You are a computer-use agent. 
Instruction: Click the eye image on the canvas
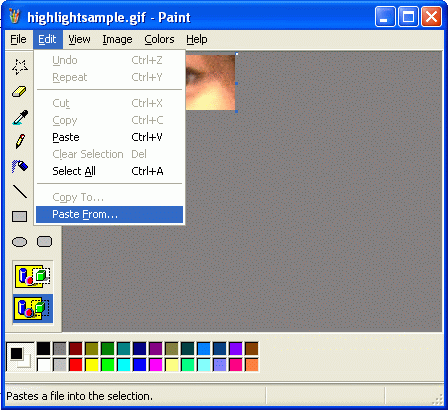coord(210,82)
